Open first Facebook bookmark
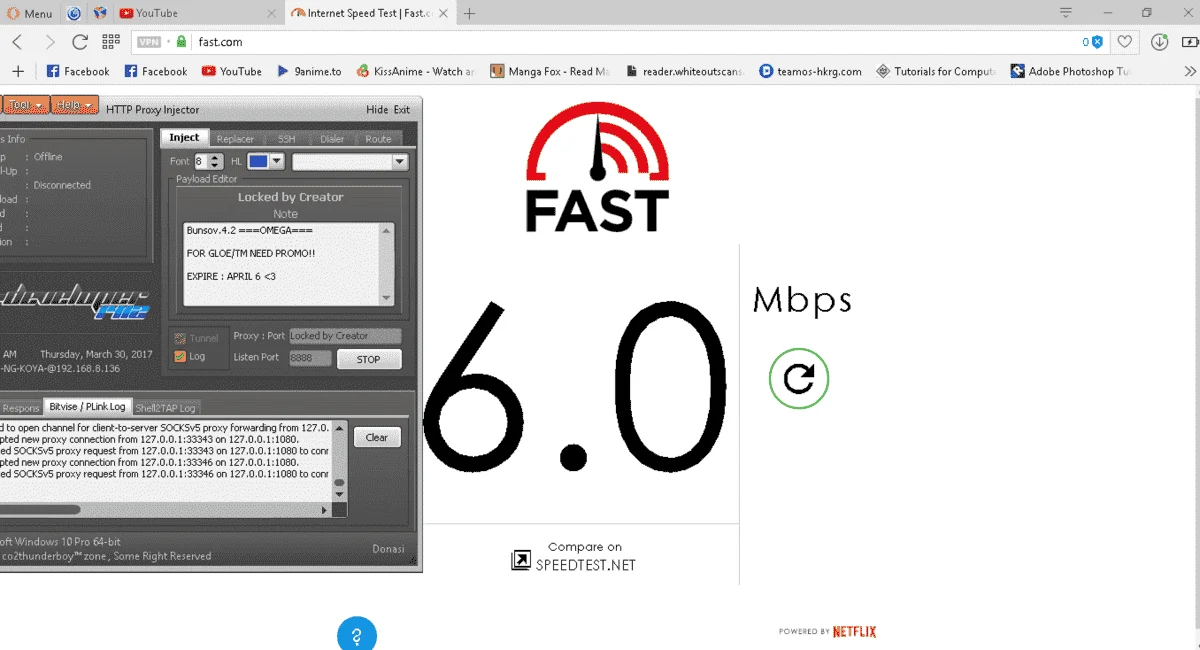1200x650 pixels. (x=78, y=71)
